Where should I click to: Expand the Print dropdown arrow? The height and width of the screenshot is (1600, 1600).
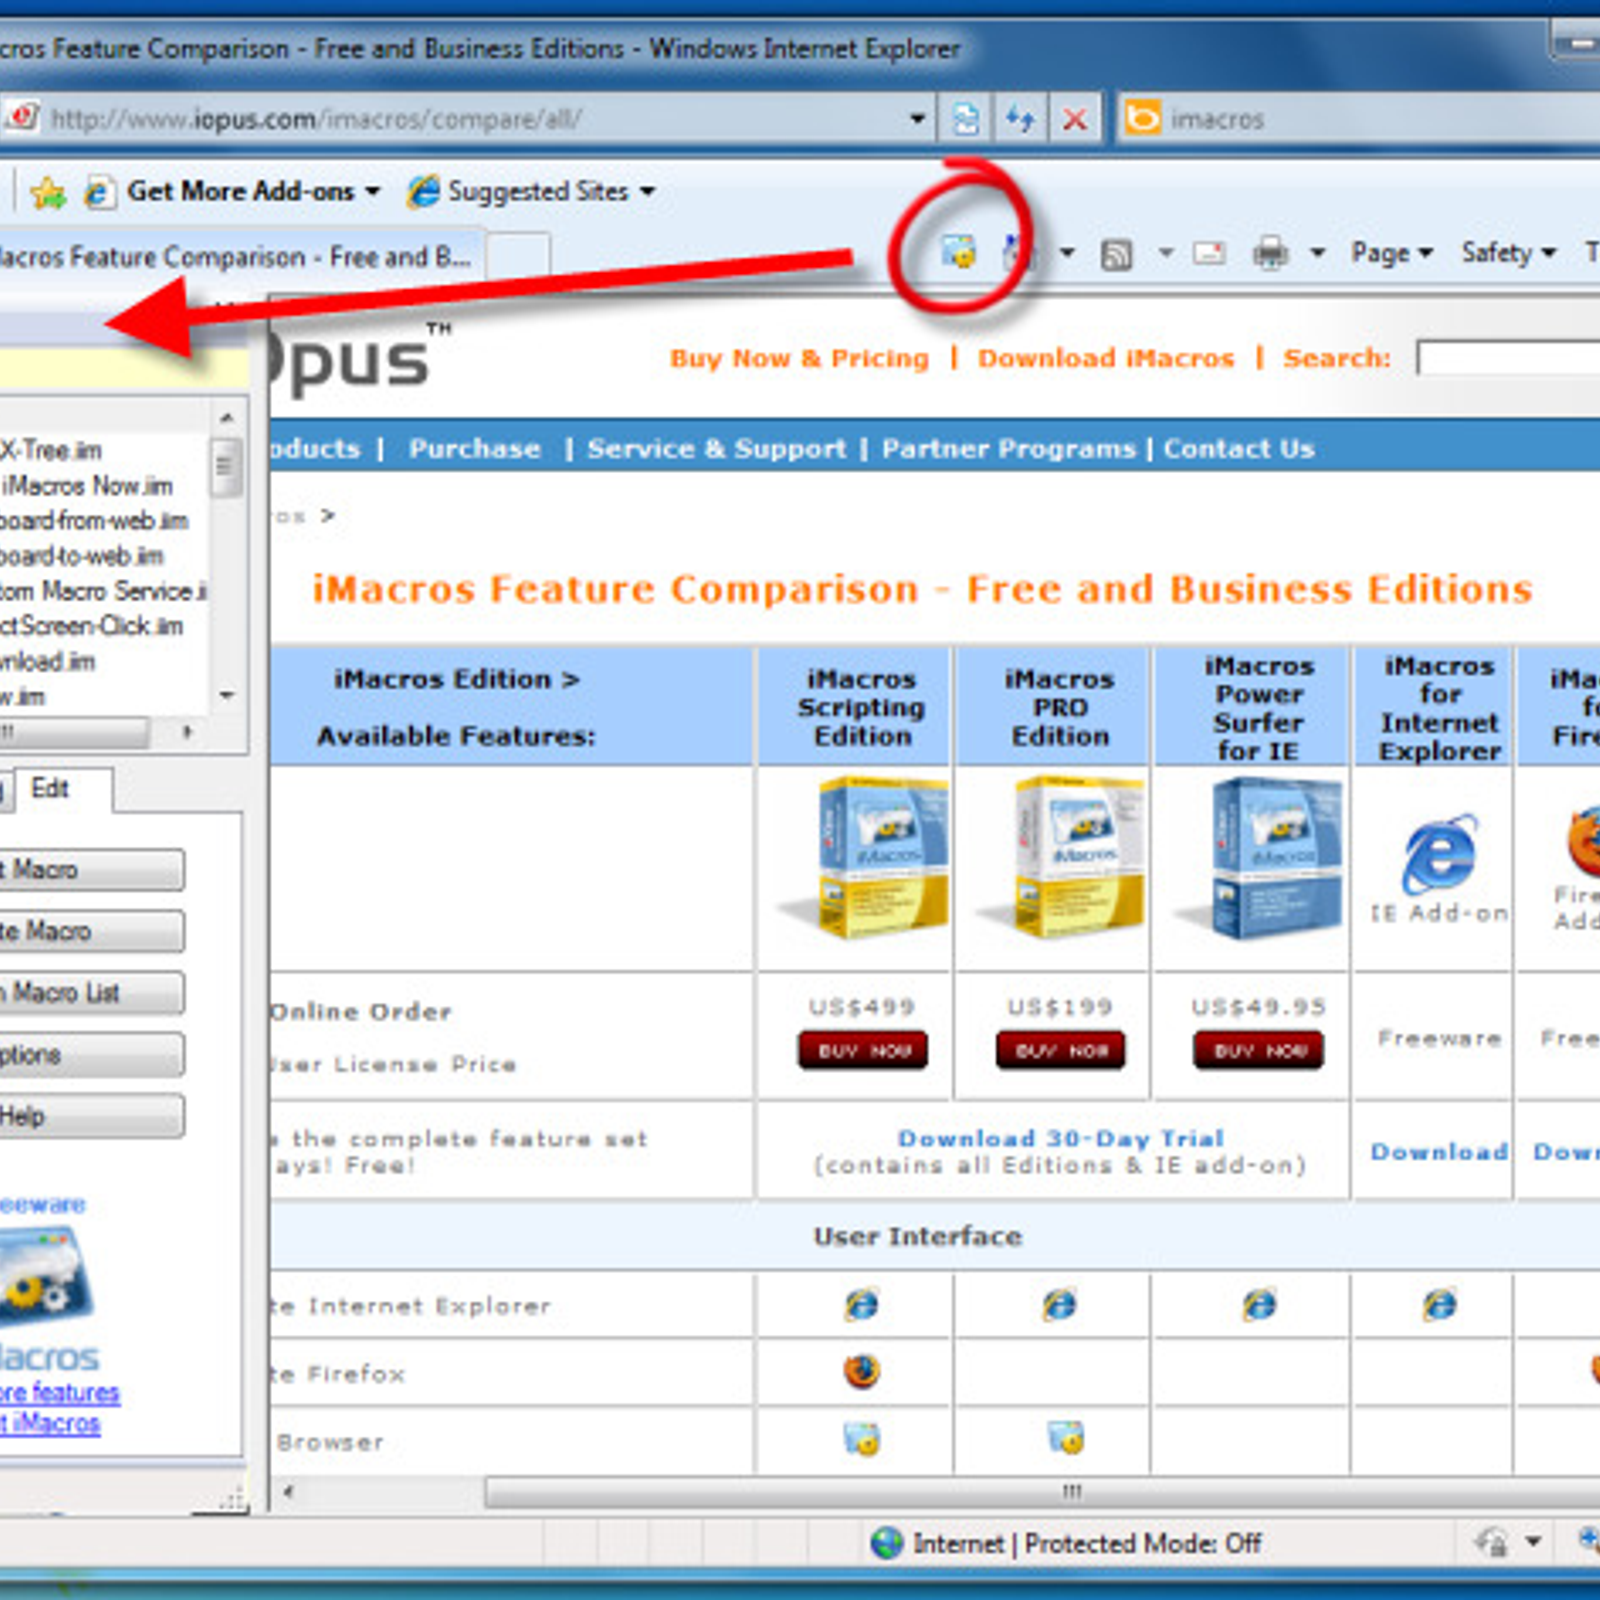pos(1318,253)
